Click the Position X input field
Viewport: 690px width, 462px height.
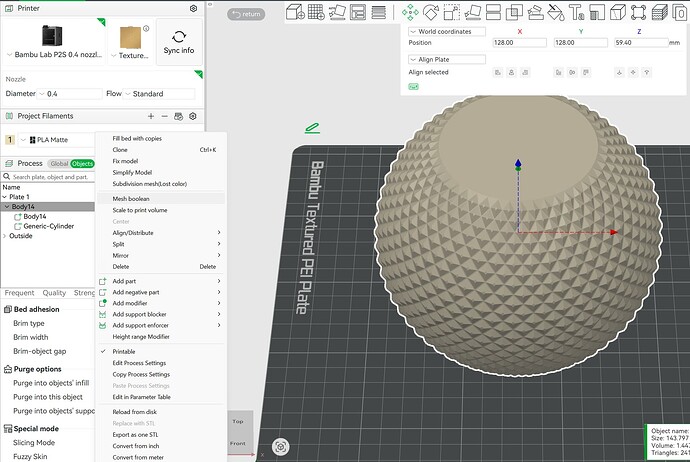[x=519, y=43]
